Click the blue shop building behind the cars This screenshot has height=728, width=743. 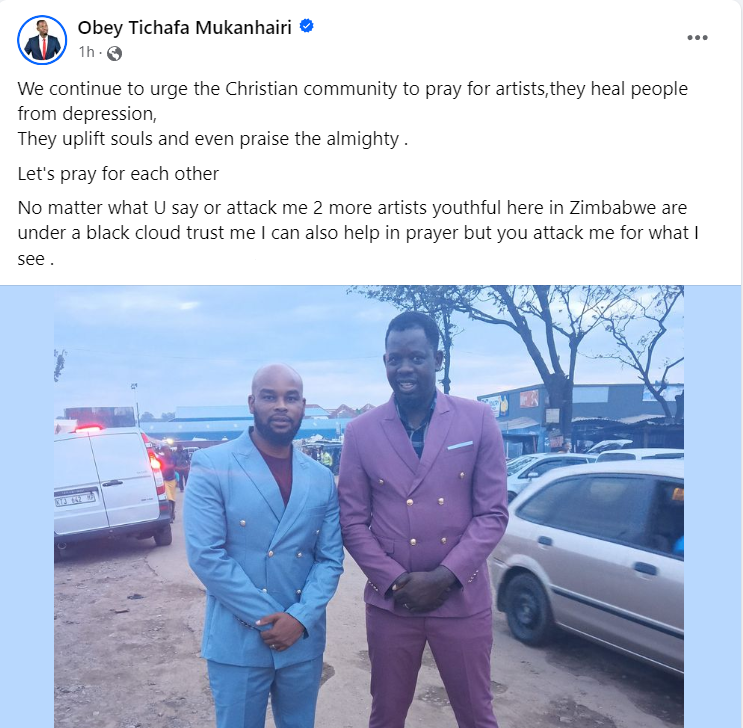[x=580, y=412]
